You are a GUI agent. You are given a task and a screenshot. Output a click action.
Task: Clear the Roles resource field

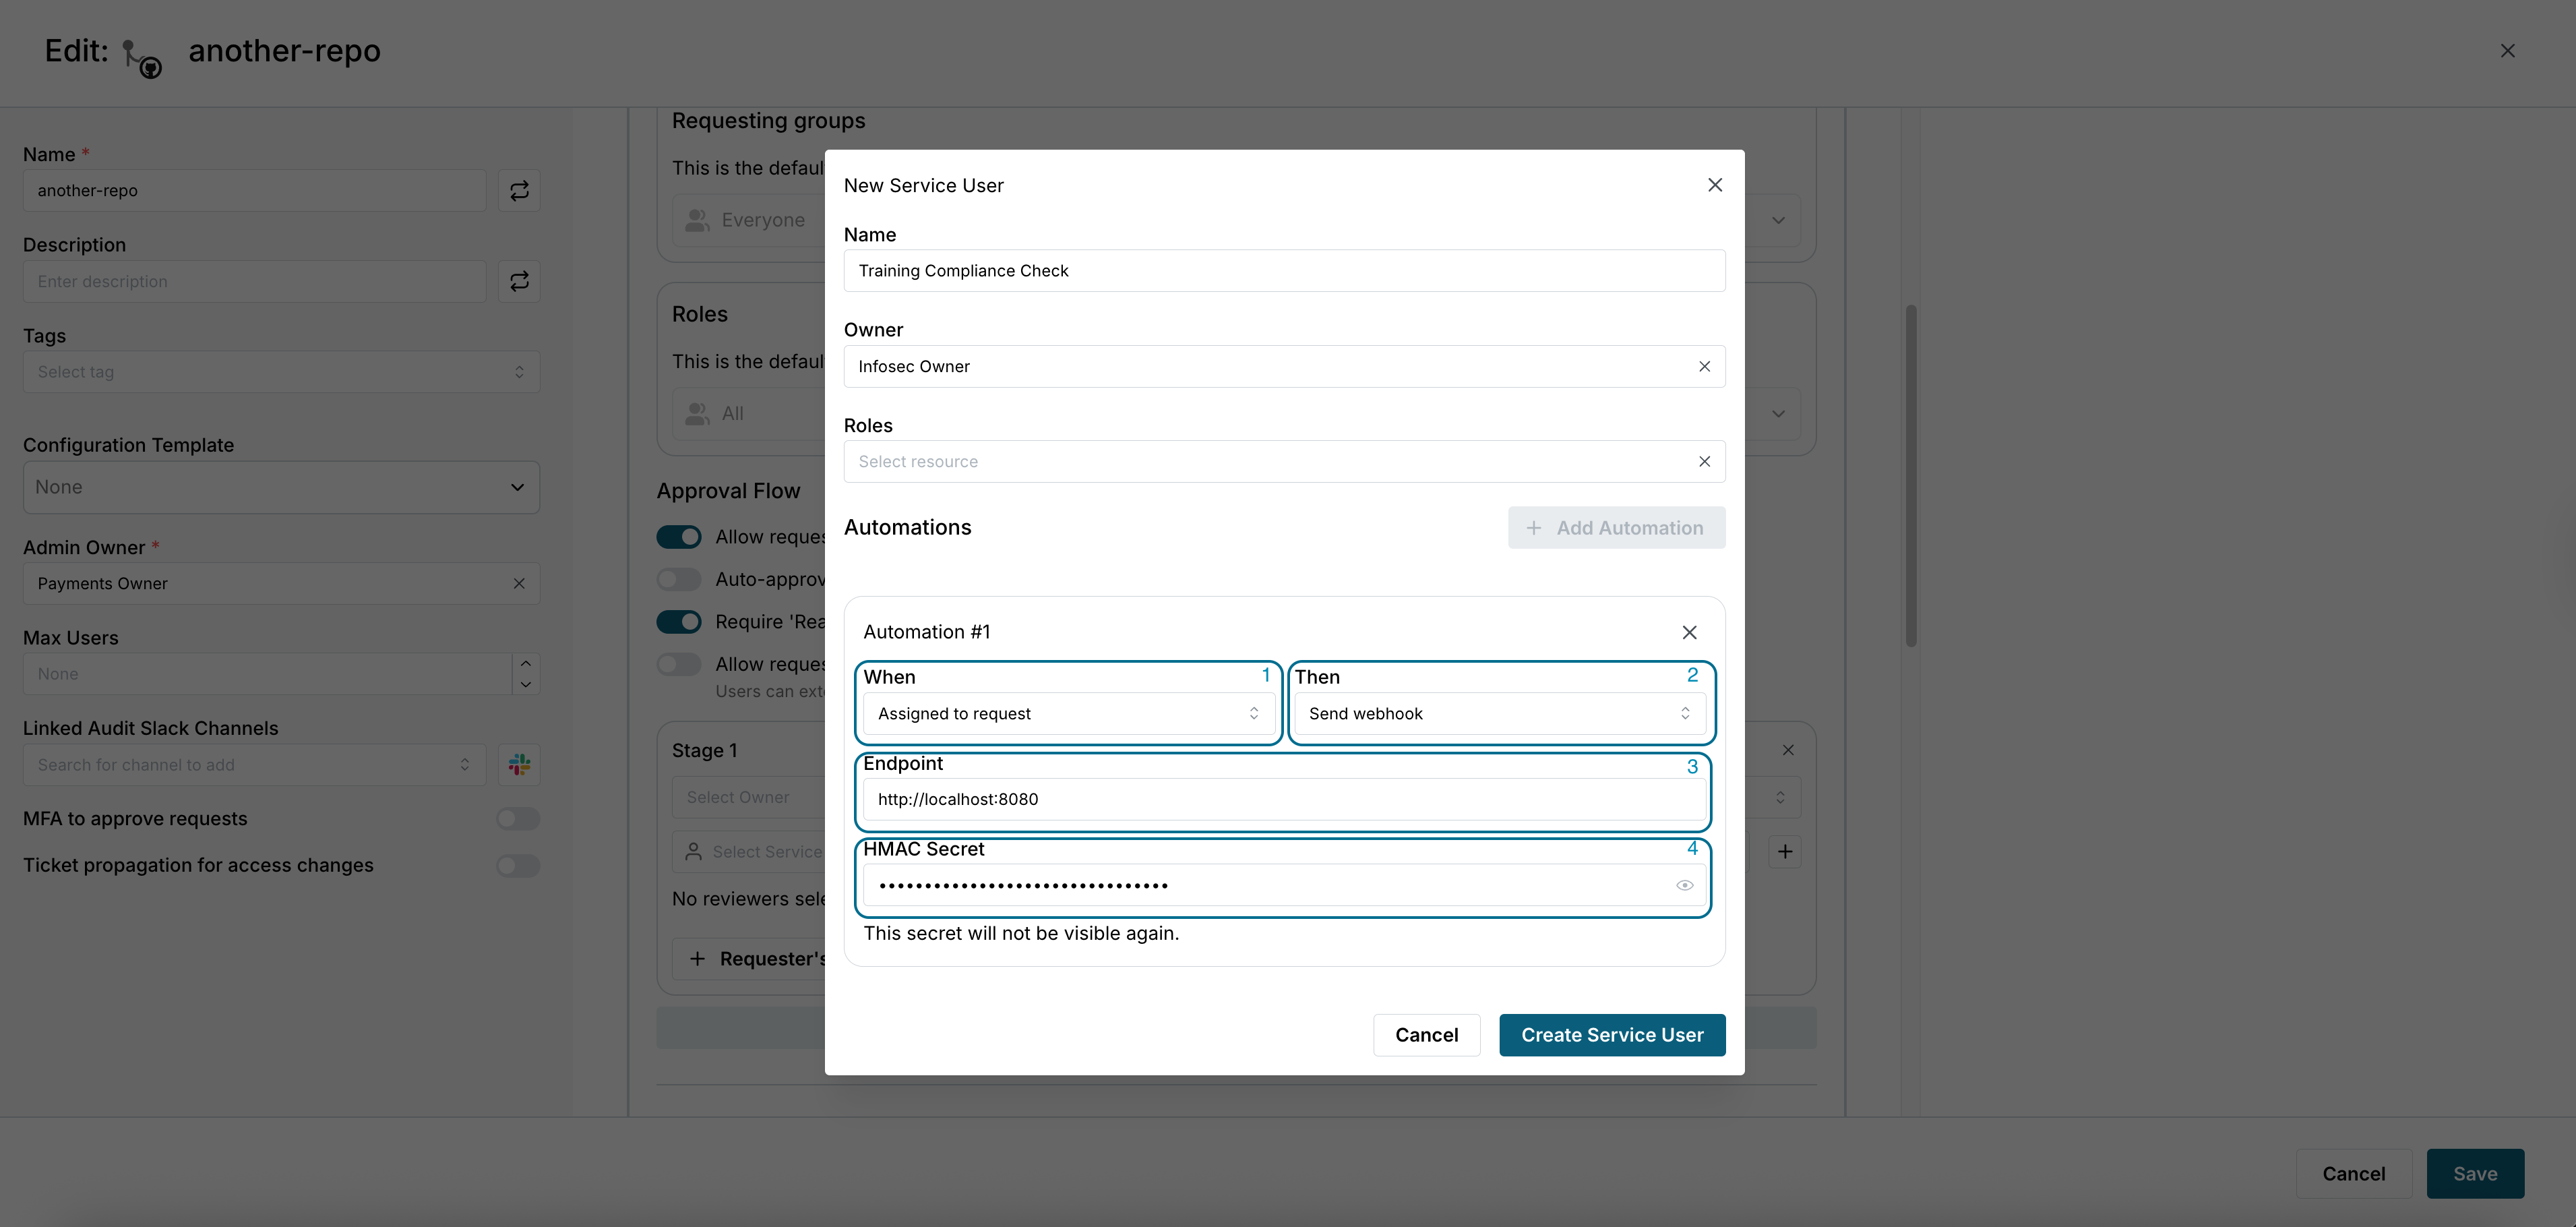1704,461
